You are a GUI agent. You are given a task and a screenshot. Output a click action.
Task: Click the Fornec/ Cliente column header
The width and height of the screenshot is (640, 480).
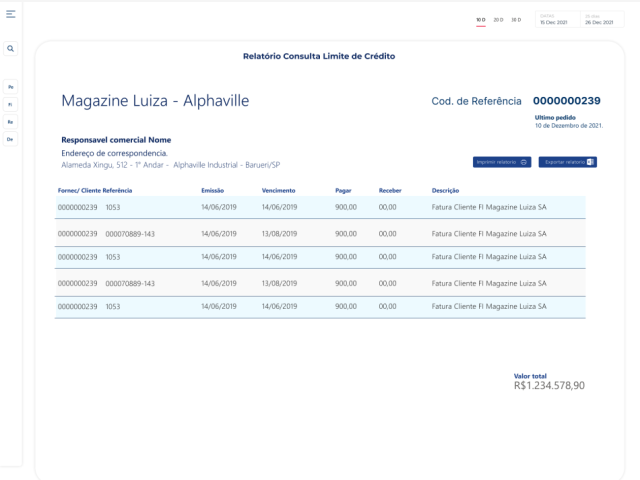[x=79, y=191]
